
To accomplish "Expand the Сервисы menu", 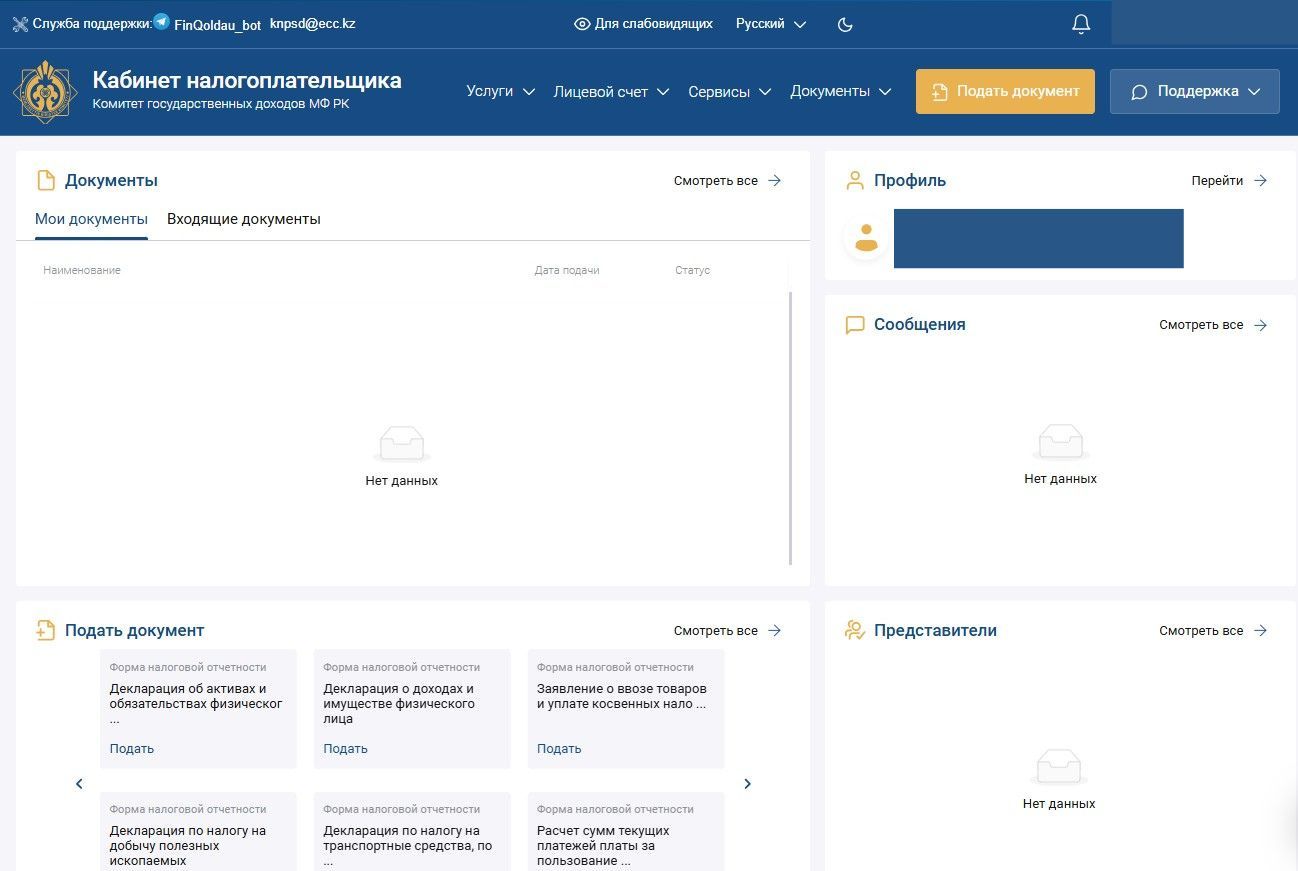I will pos(730,91).
